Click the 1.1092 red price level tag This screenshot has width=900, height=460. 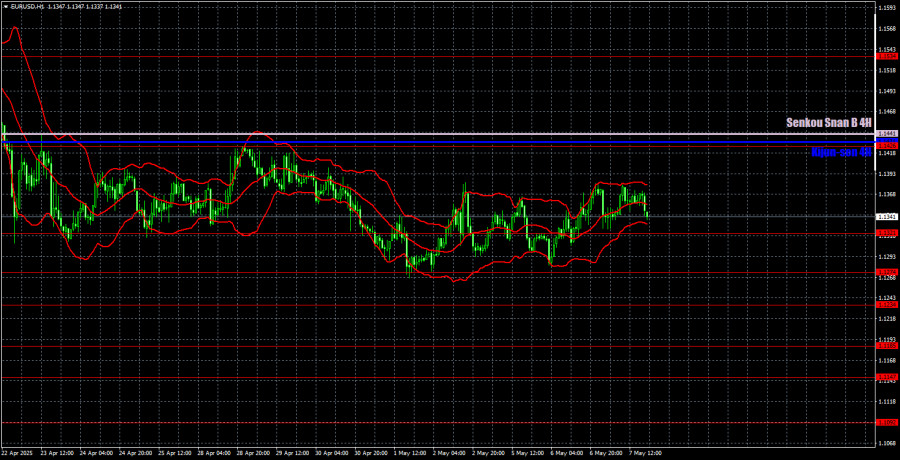[x=887, y=423]
